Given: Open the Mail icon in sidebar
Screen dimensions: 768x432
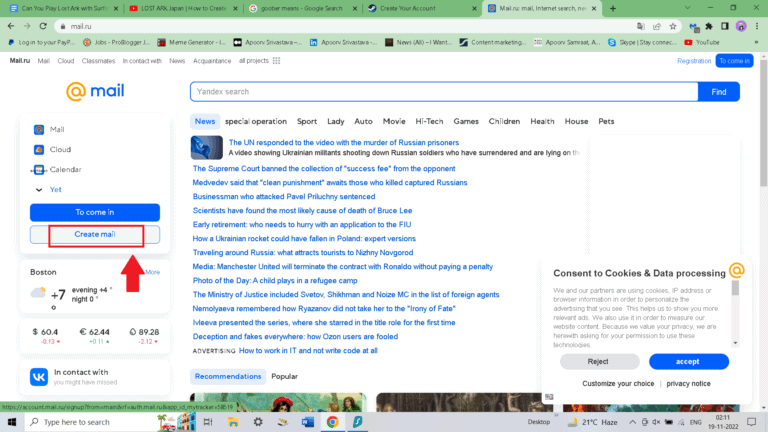Looking at the screenshot, I should (x=39, y=130).
